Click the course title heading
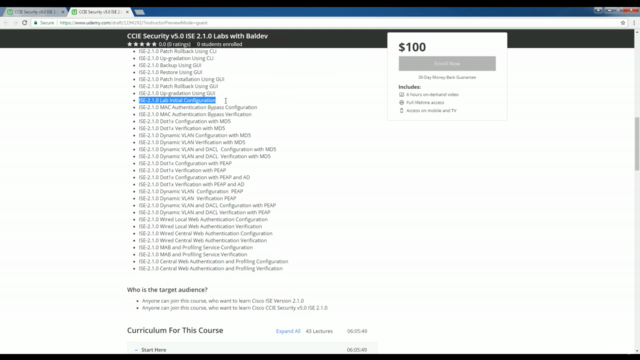 pyautogui.click(x=197, y=36)
